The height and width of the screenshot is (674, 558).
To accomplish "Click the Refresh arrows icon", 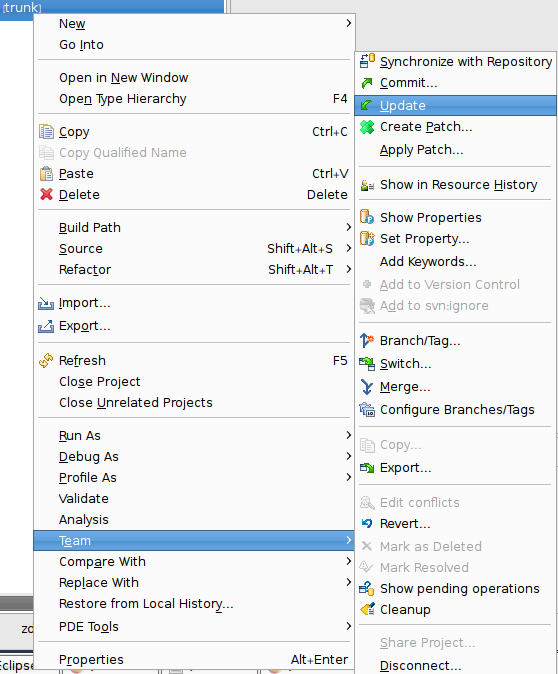I will click(46, 360).
